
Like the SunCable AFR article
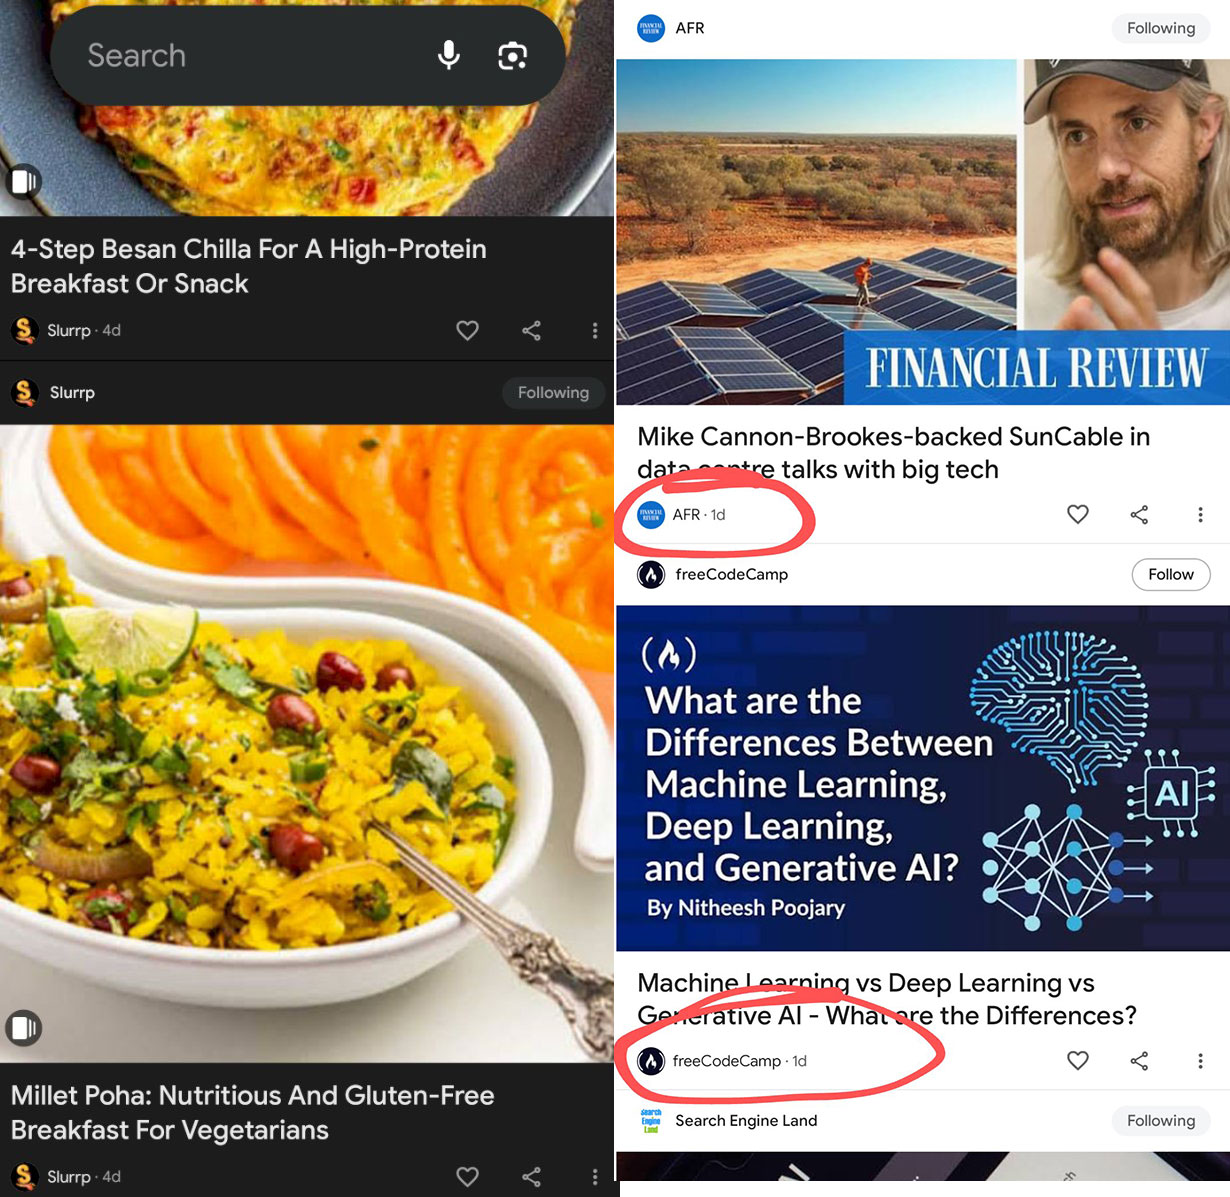click(1077, 514)
